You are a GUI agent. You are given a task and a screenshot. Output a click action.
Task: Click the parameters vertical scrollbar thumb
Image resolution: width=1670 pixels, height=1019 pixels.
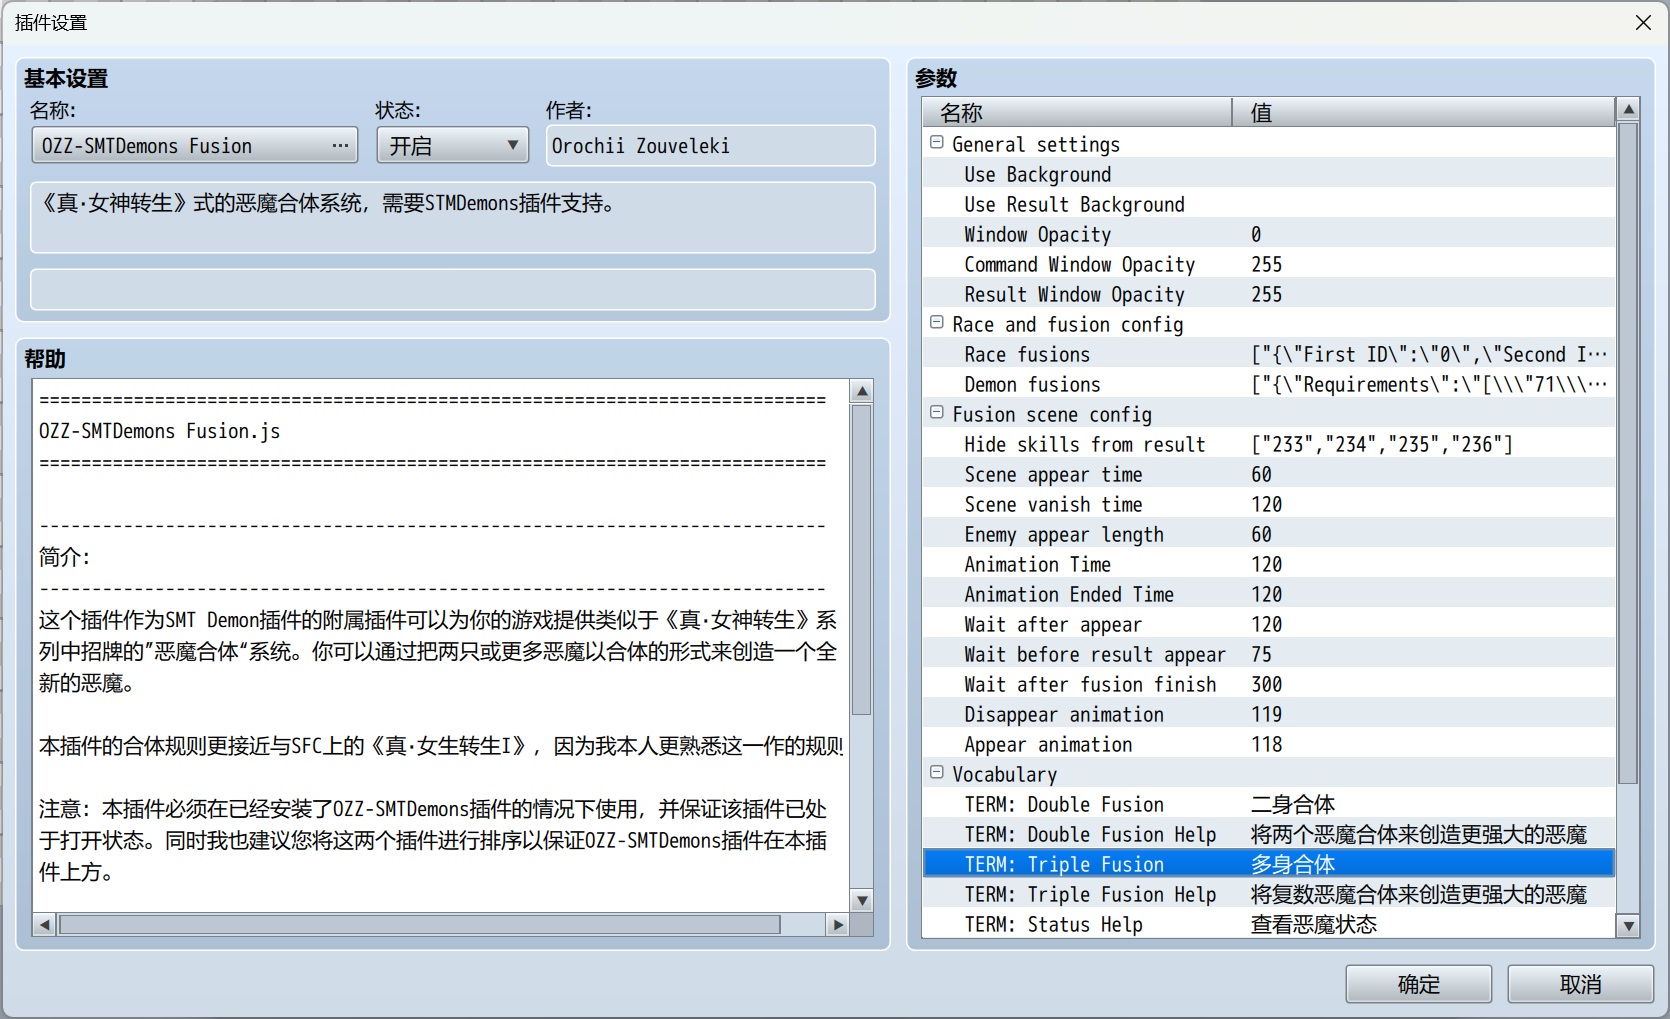[1628, 453]
